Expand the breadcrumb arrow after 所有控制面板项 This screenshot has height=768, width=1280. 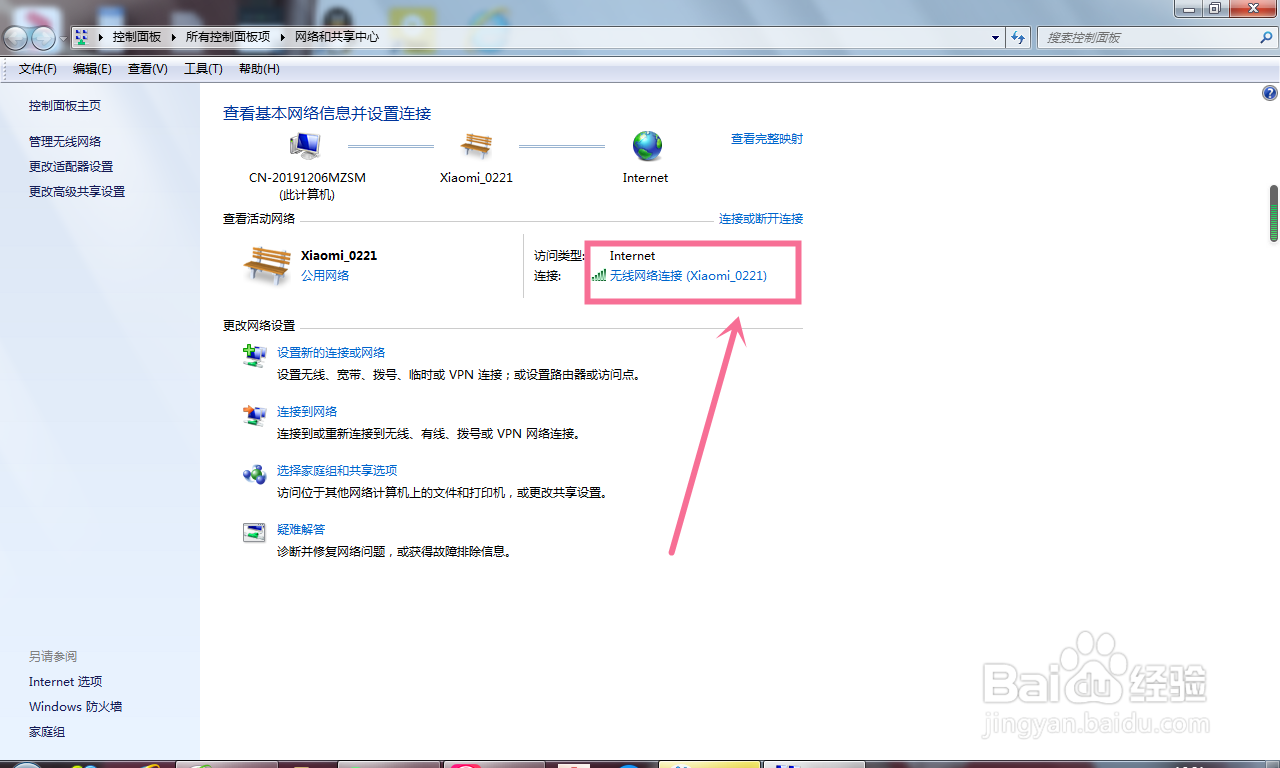(x=283, y=37)
